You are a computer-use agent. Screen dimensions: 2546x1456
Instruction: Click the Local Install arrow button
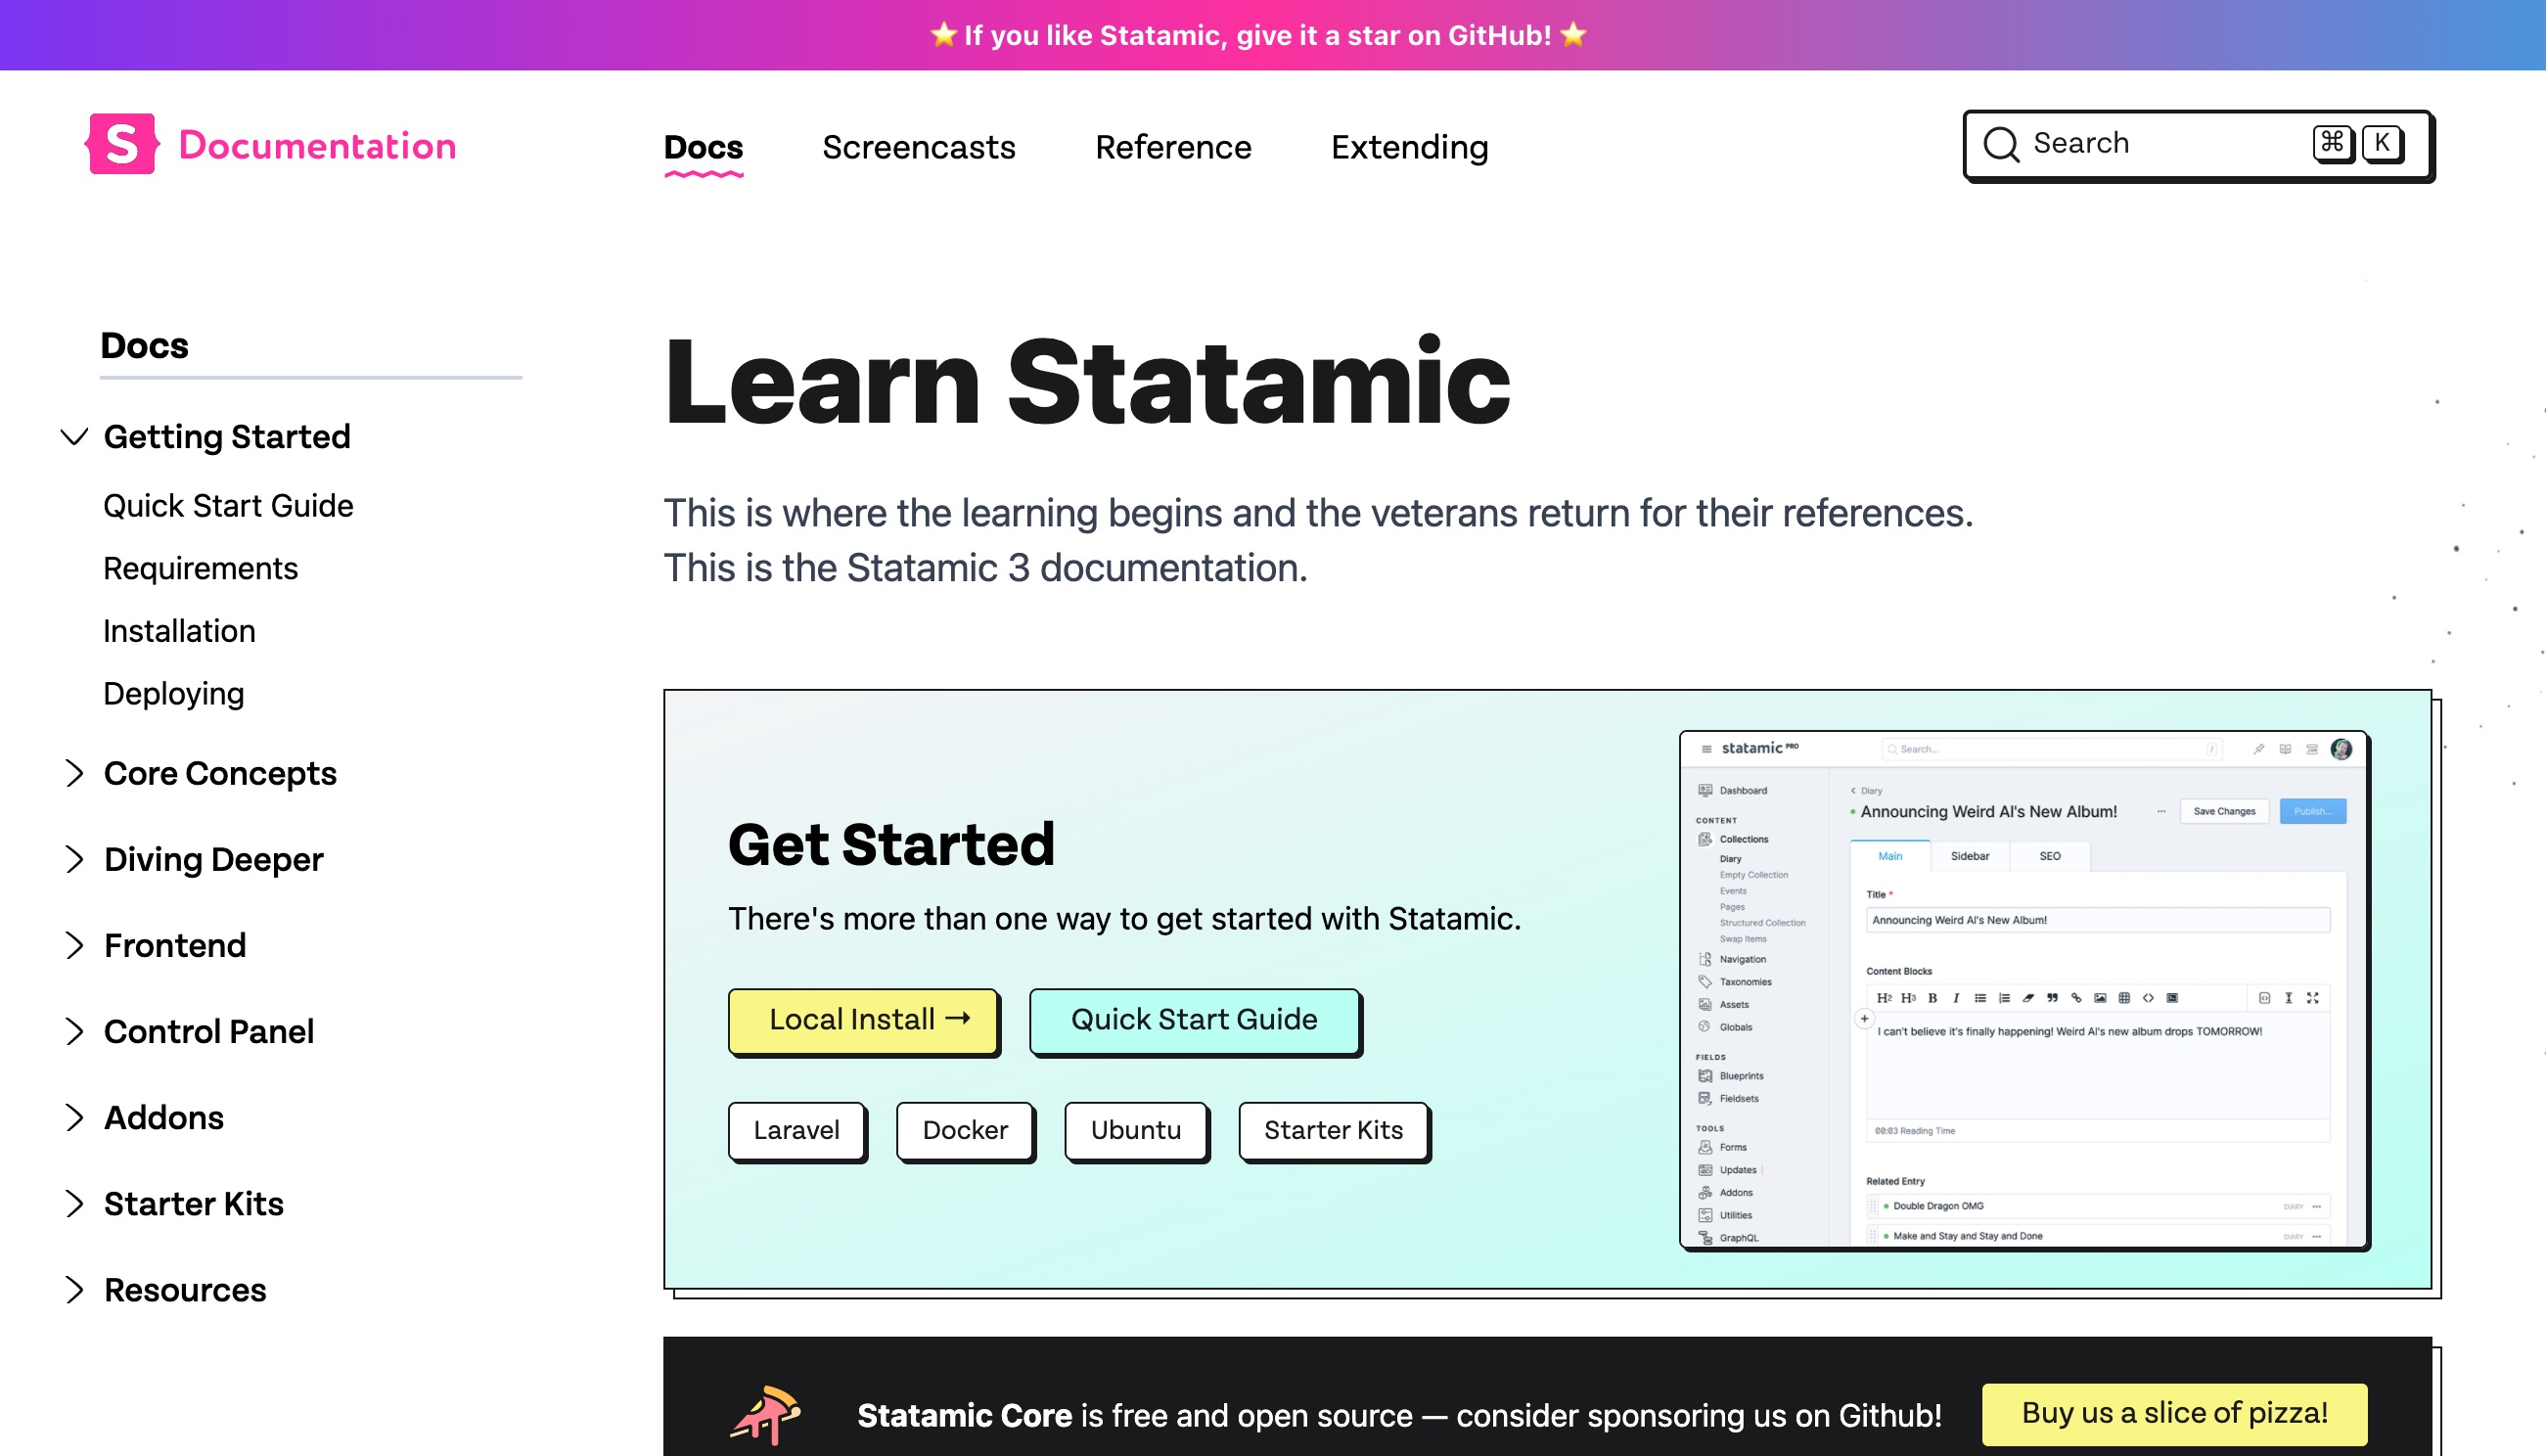point(863,1020)
